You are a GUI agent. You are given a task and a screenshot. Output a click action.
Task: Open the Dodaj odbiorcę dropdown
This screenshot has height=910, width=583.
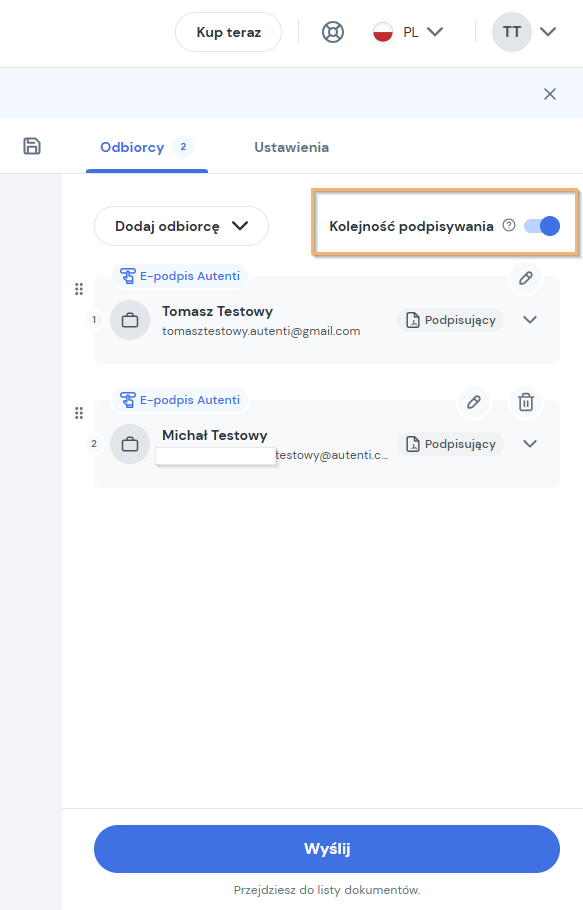point(181,226)
